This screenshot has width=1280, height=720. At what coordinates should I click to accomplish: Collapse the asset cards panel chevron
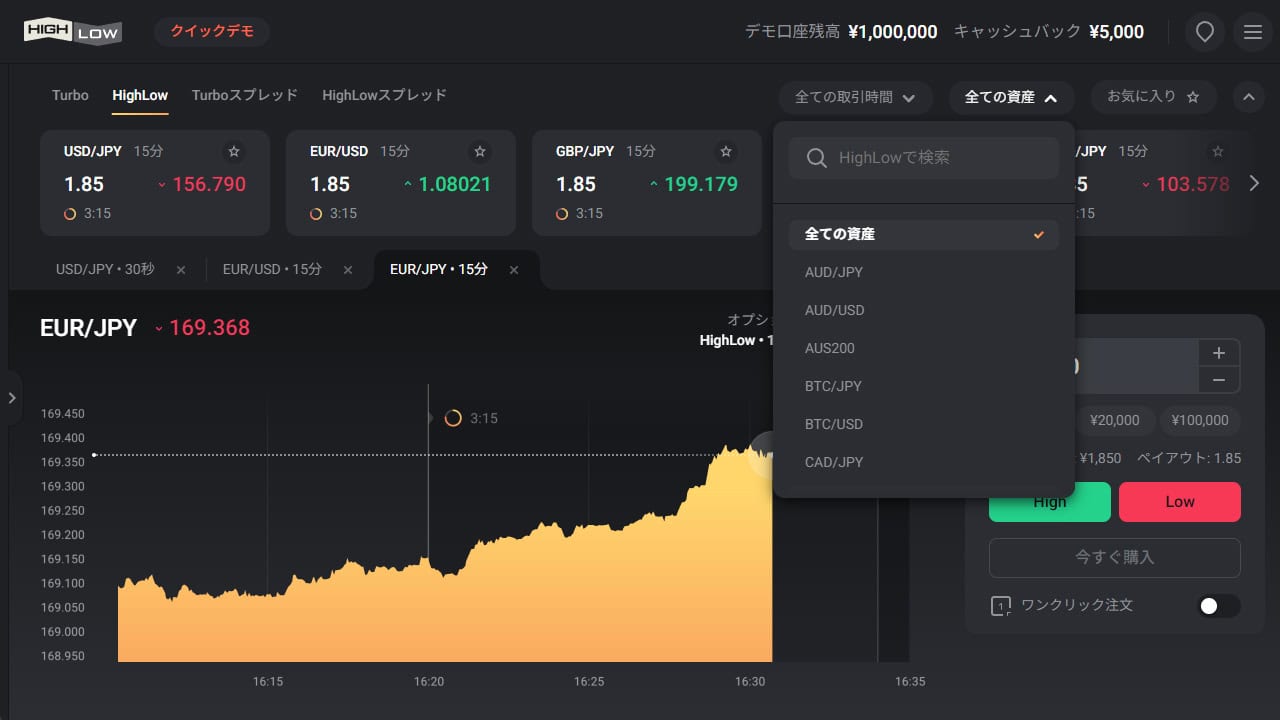[x=1248, y=97]
